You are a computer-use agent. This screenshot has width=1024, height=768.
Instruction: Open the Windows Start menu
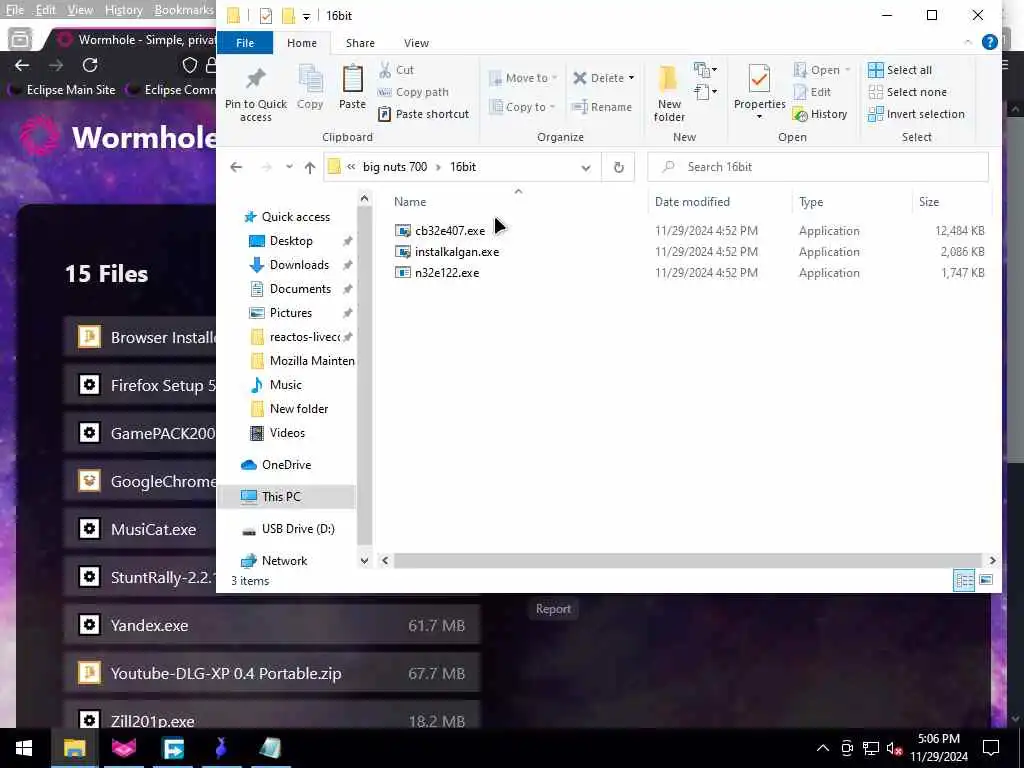click(24, 748)
